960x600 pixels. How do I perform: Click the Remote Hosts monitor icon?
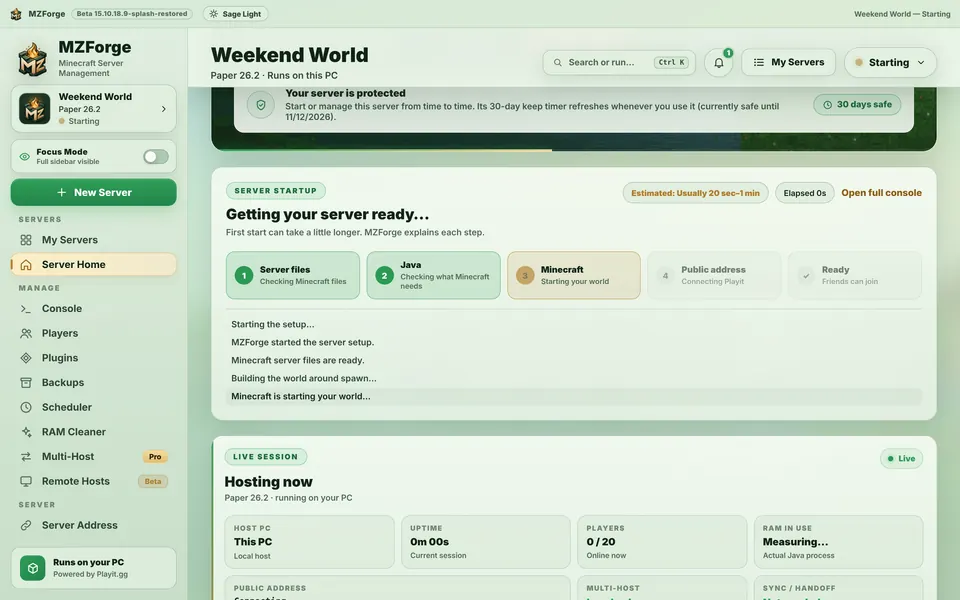click(x=26, y=481)
